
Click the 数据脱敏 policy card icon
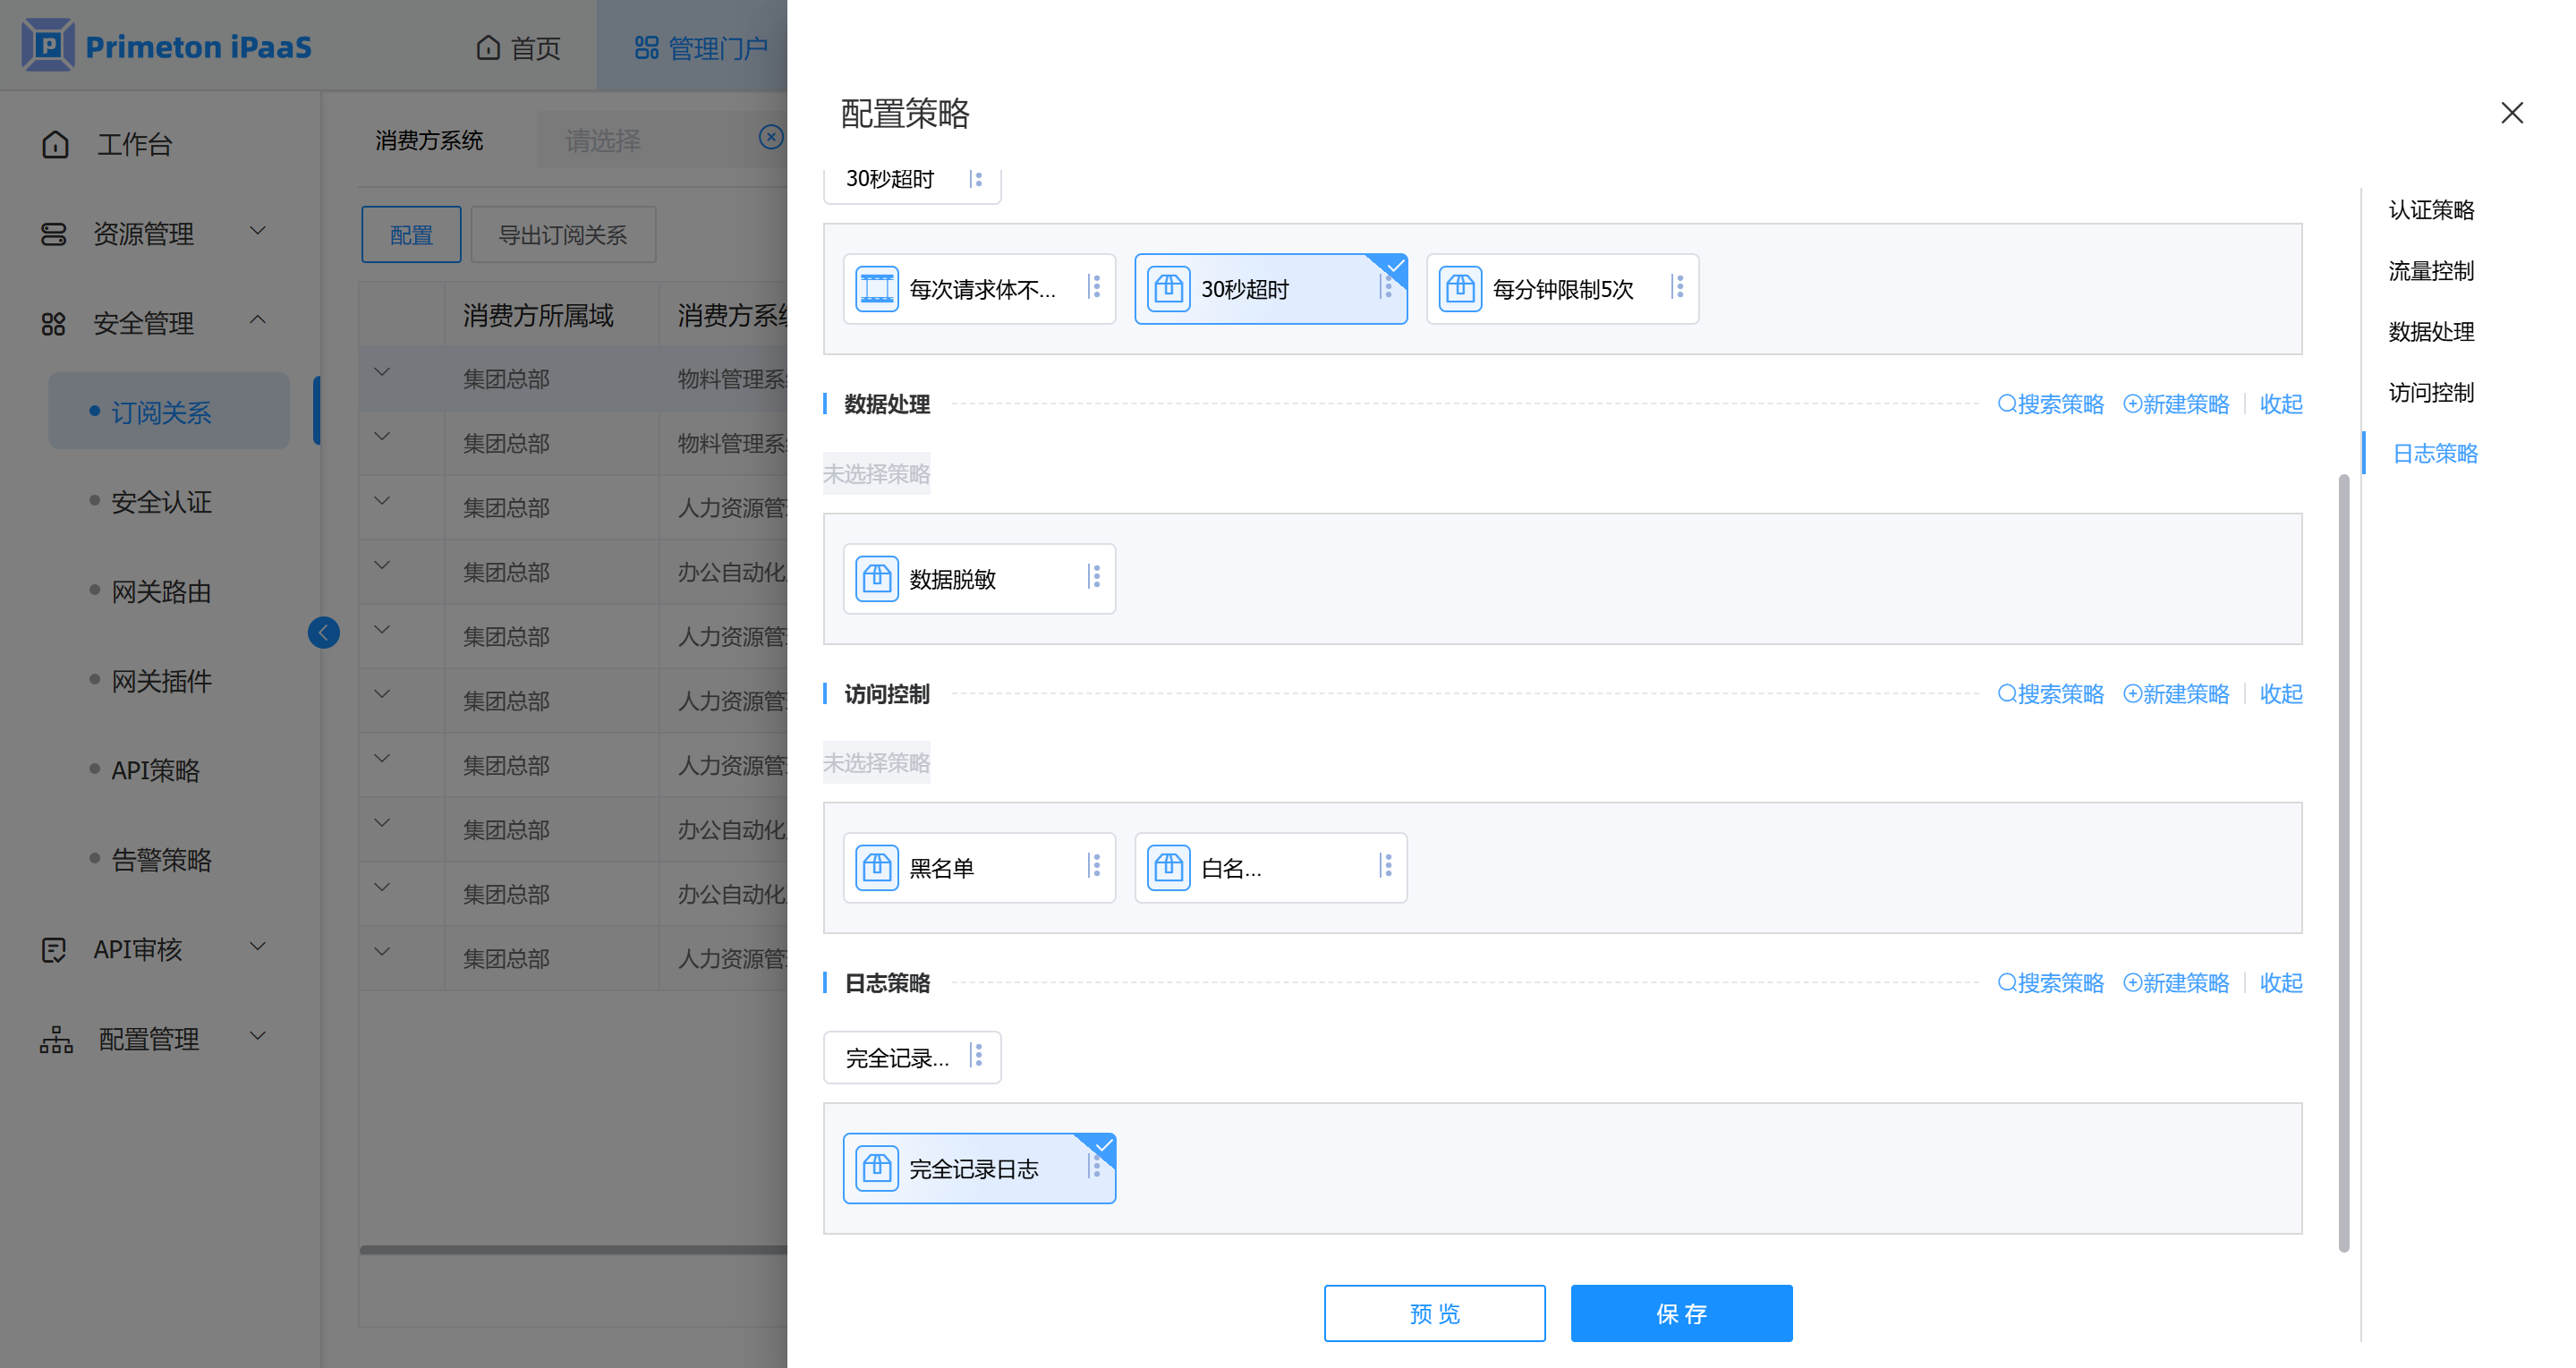877,578
